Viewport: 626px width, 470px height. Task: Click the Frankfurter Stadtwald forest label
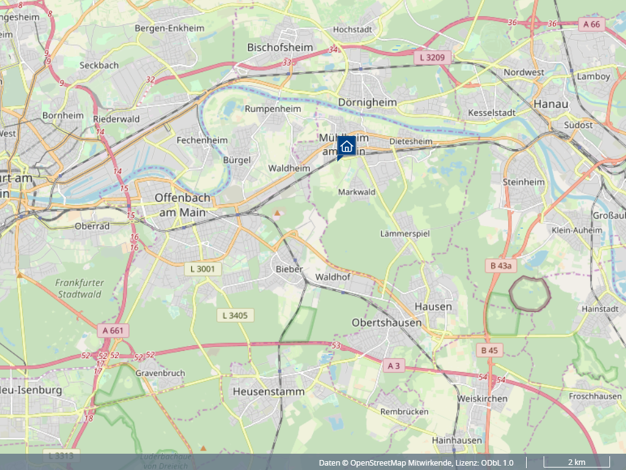coord(79,288)
